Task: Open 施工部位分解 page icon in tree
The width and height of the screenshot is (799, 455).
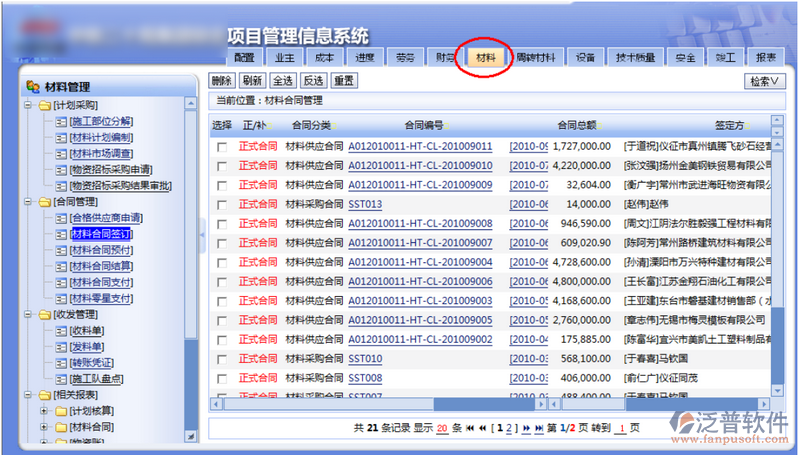Action: [x=60, y=121]
